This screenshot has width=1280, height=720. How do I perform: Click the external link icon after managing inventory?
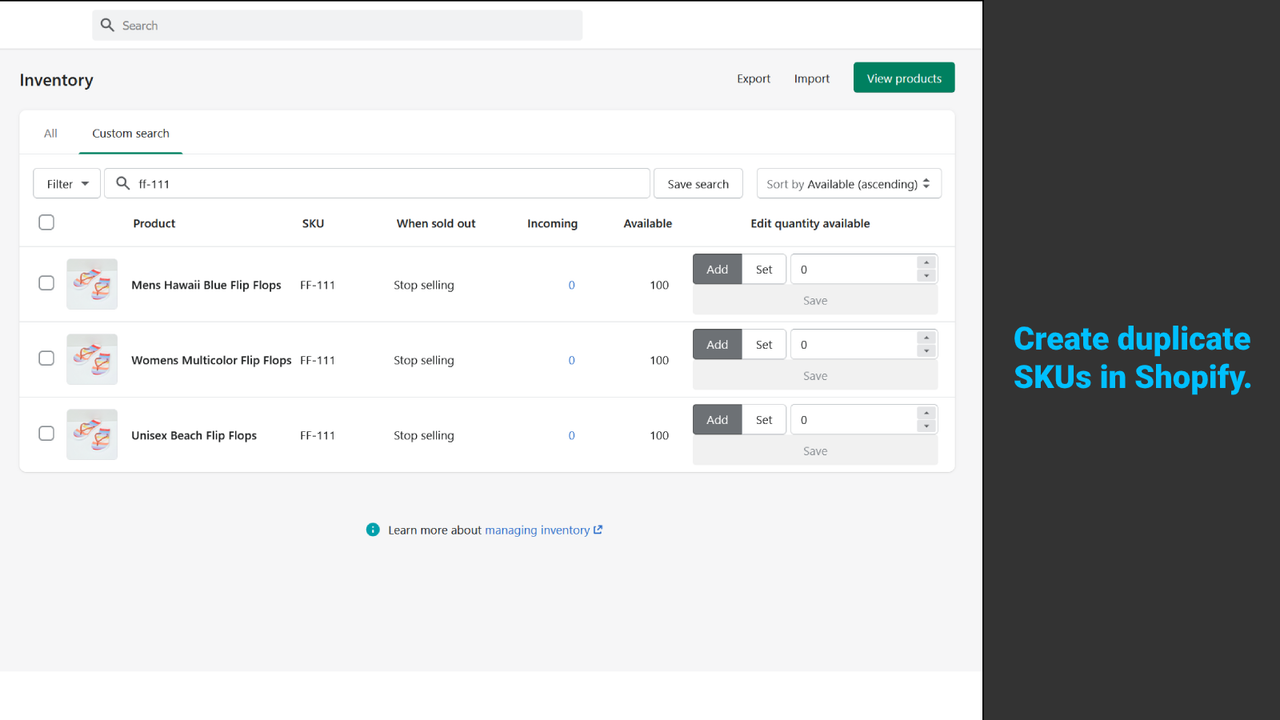pyautogui.click(x=598, y=529)
